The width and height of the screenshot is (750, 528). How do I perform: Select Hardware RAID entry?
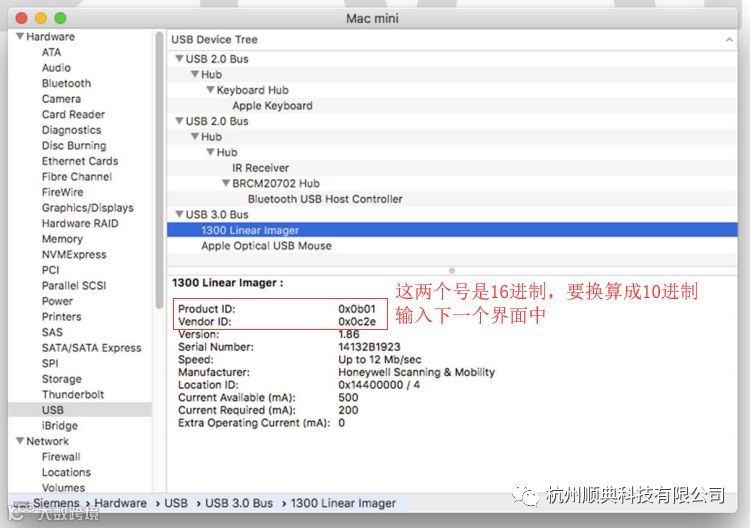coord(80,223)
